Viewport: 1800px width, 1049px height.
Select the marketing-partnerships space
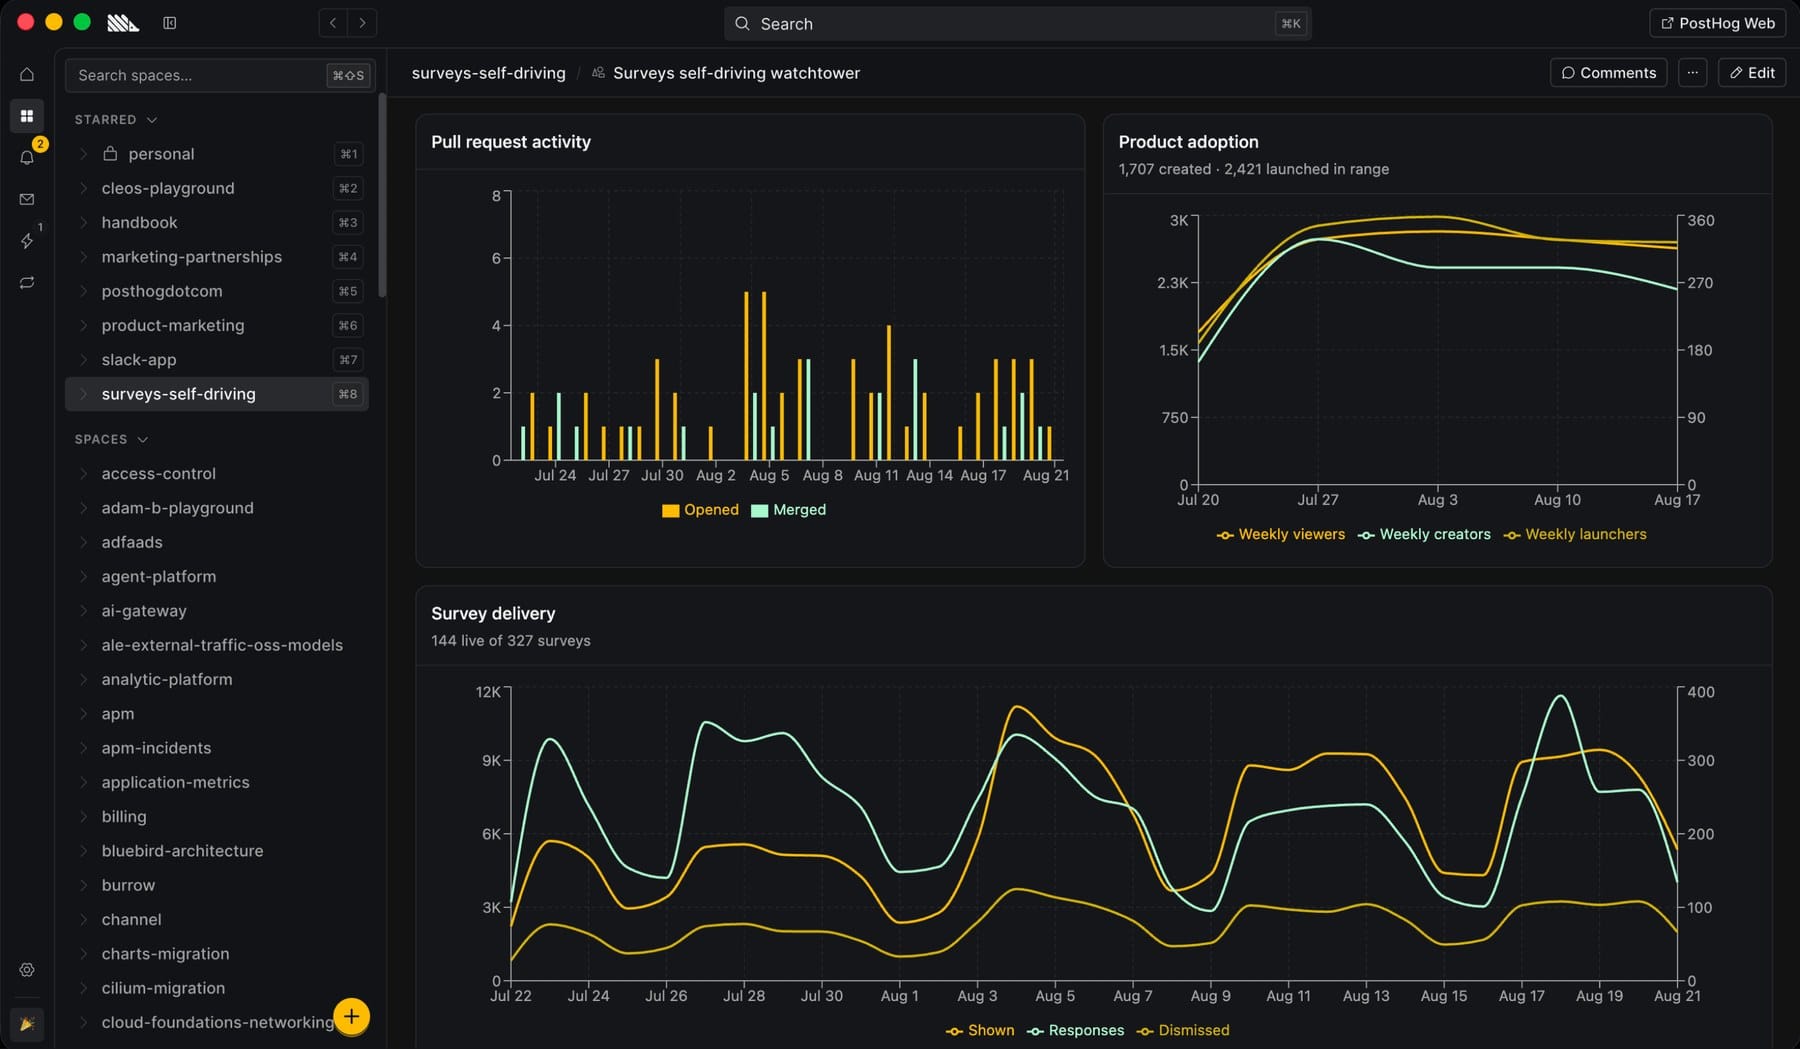click(217, 256)
